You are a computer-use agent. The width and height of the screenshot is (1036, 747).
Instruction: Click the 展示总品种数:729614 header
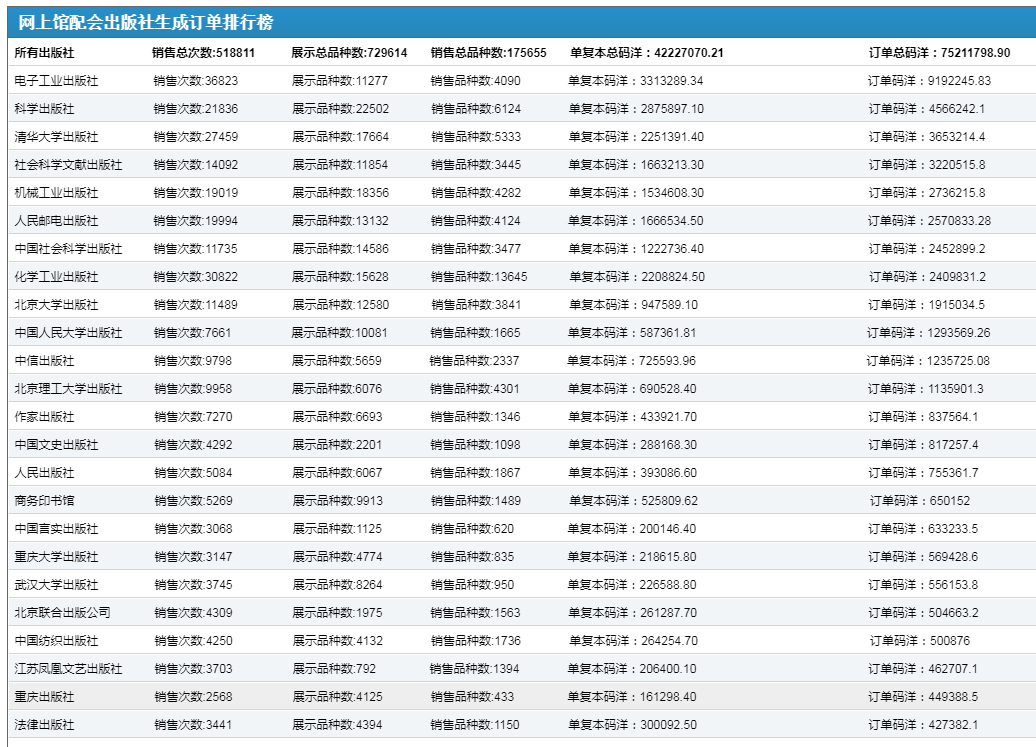pos(349,53)
